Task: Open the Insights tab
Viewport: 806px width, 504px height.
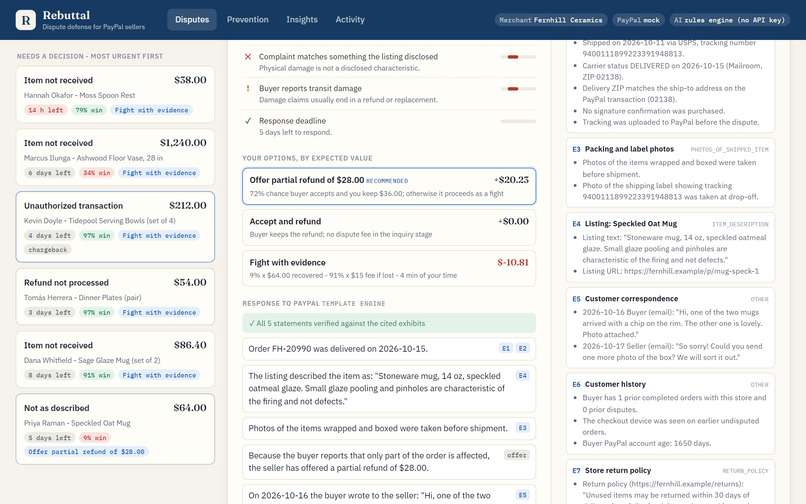Action: (302, 20)
